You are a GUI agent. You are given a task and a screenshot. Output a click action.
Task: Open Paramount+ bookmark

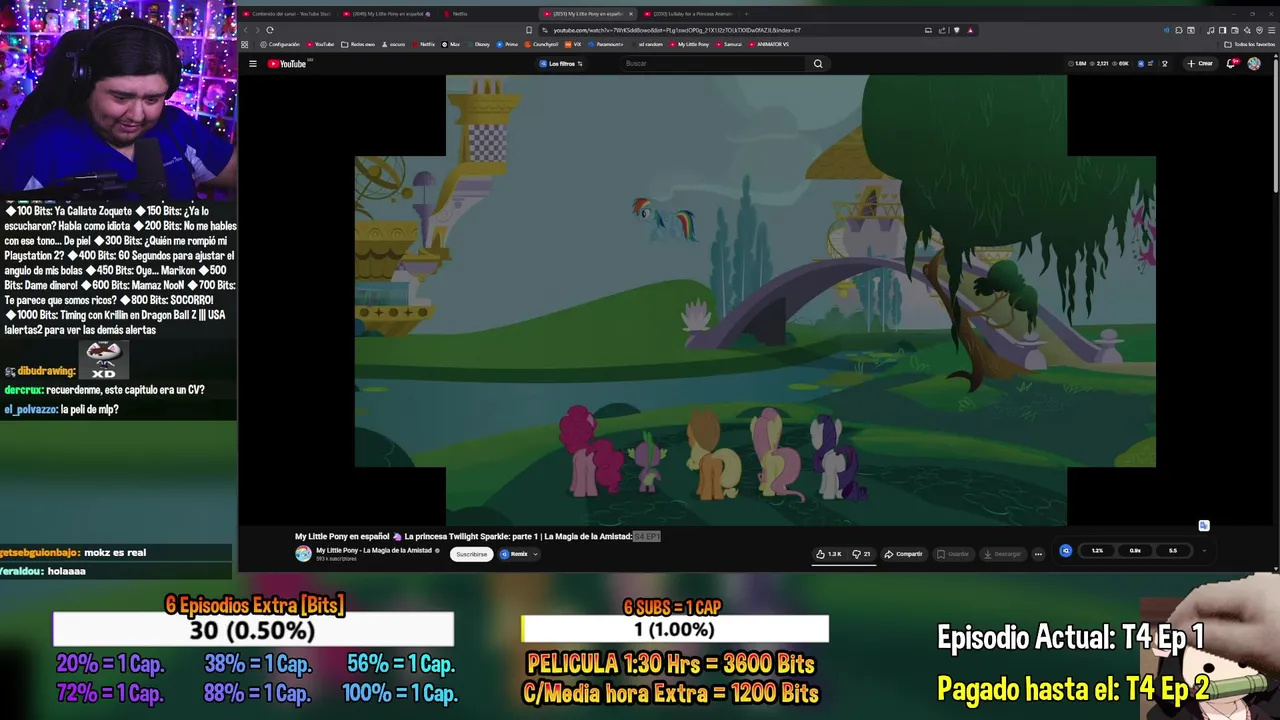[607, 44]
